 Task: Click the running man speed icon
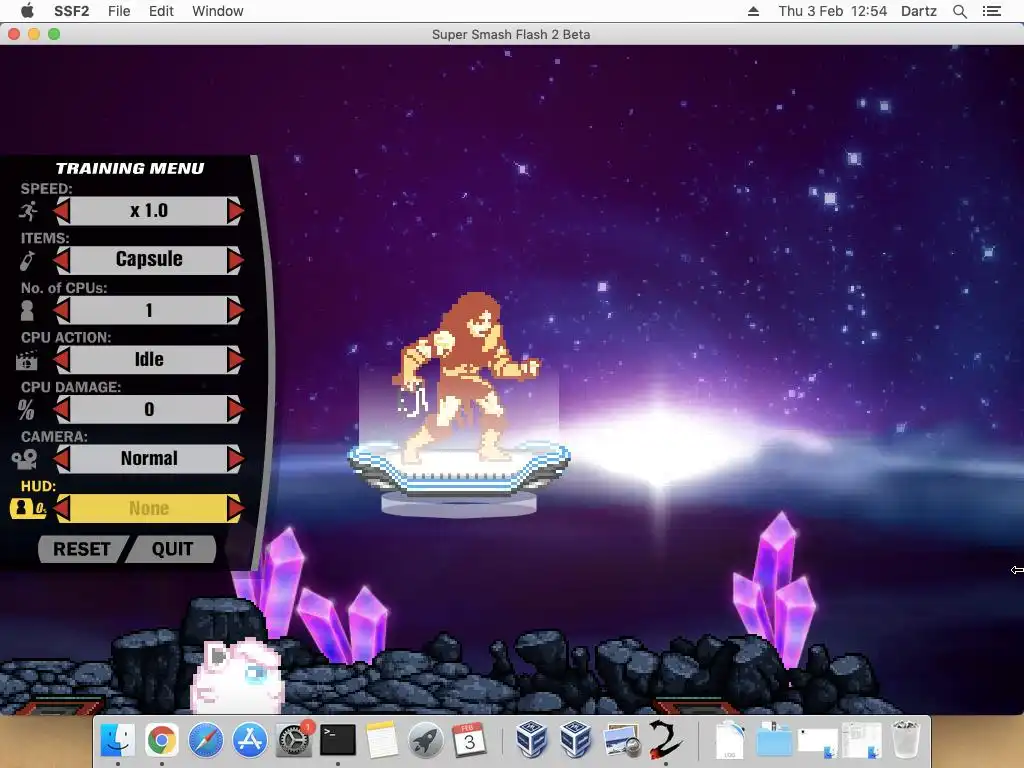click(28, 211)
